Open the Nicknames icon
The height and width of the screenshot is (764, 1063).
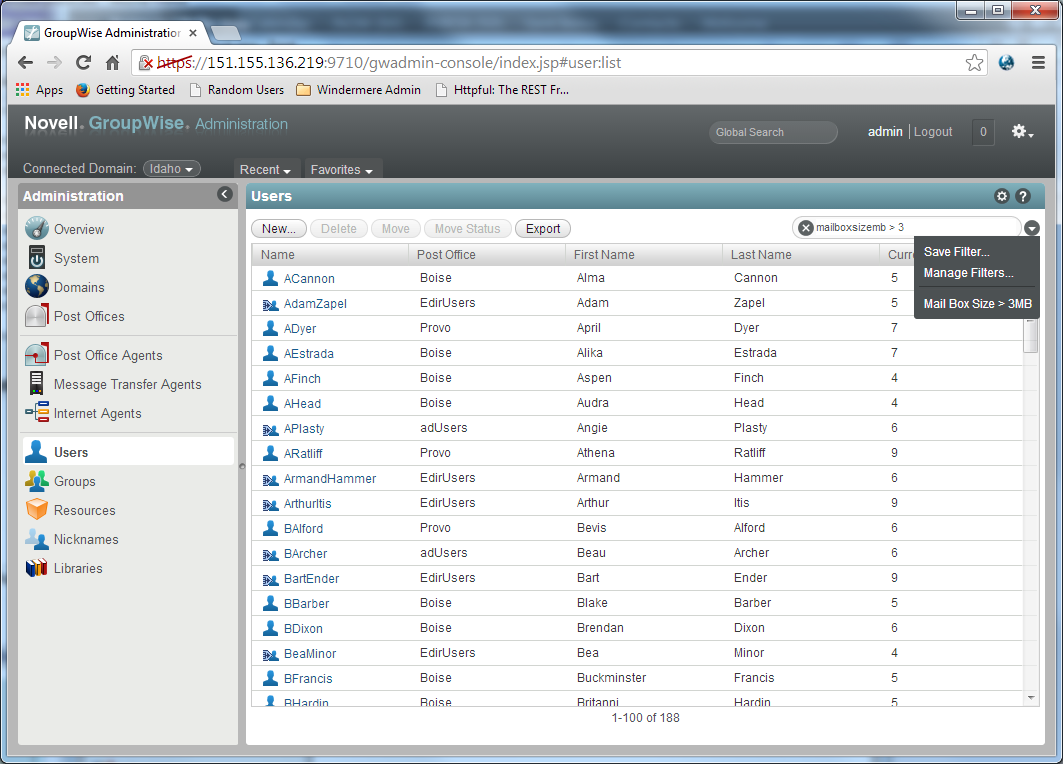point(37,539)
